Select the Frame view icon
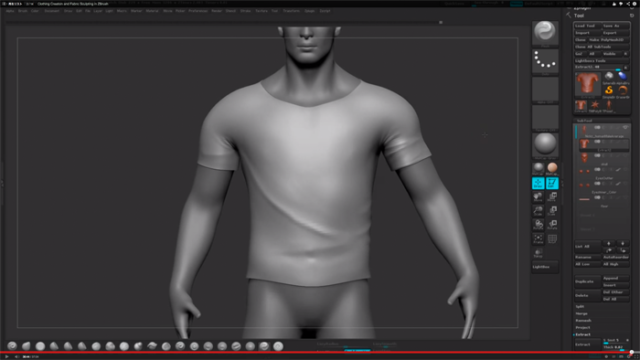Viewport: 640px width, 360px height. click(538, 239)
